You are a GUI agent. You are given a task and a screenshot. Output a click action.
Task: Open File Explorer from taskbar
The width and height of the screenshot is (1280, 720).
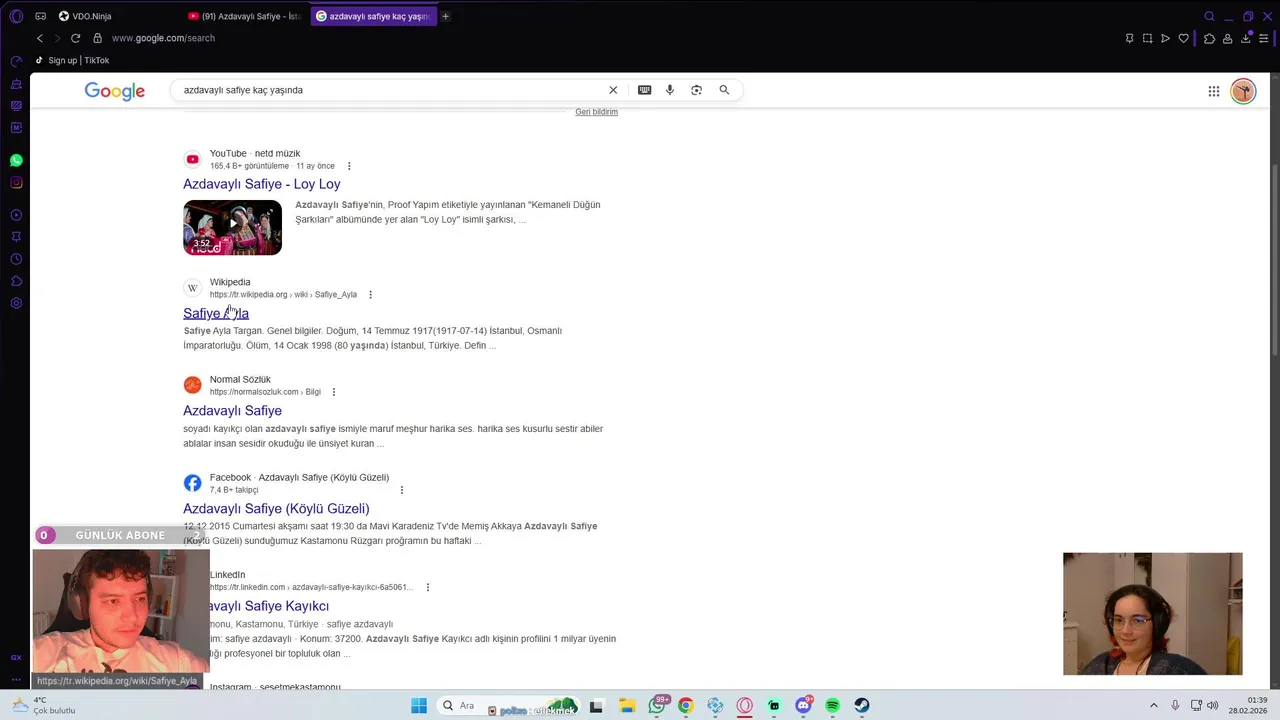click(x=627, y=706)
